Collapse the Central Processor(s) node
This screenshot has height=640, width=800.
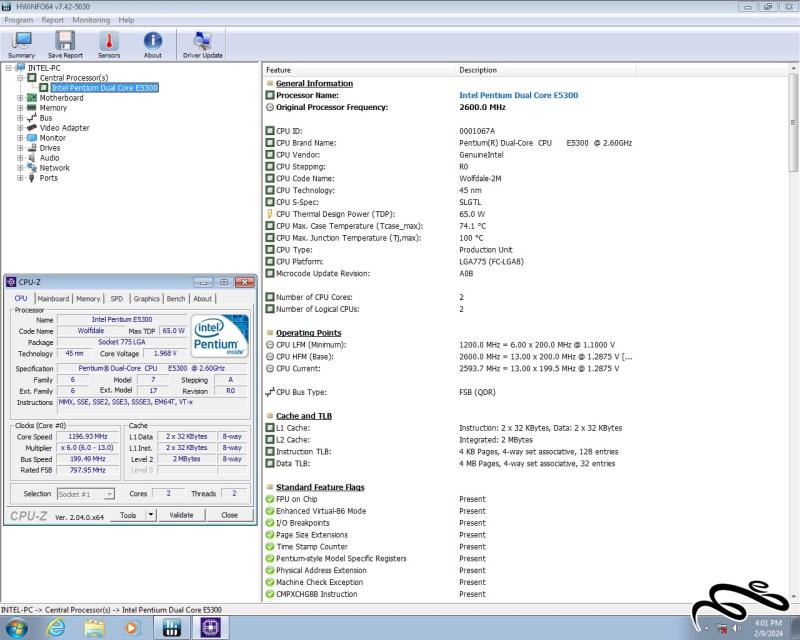(x=20, y=78)
